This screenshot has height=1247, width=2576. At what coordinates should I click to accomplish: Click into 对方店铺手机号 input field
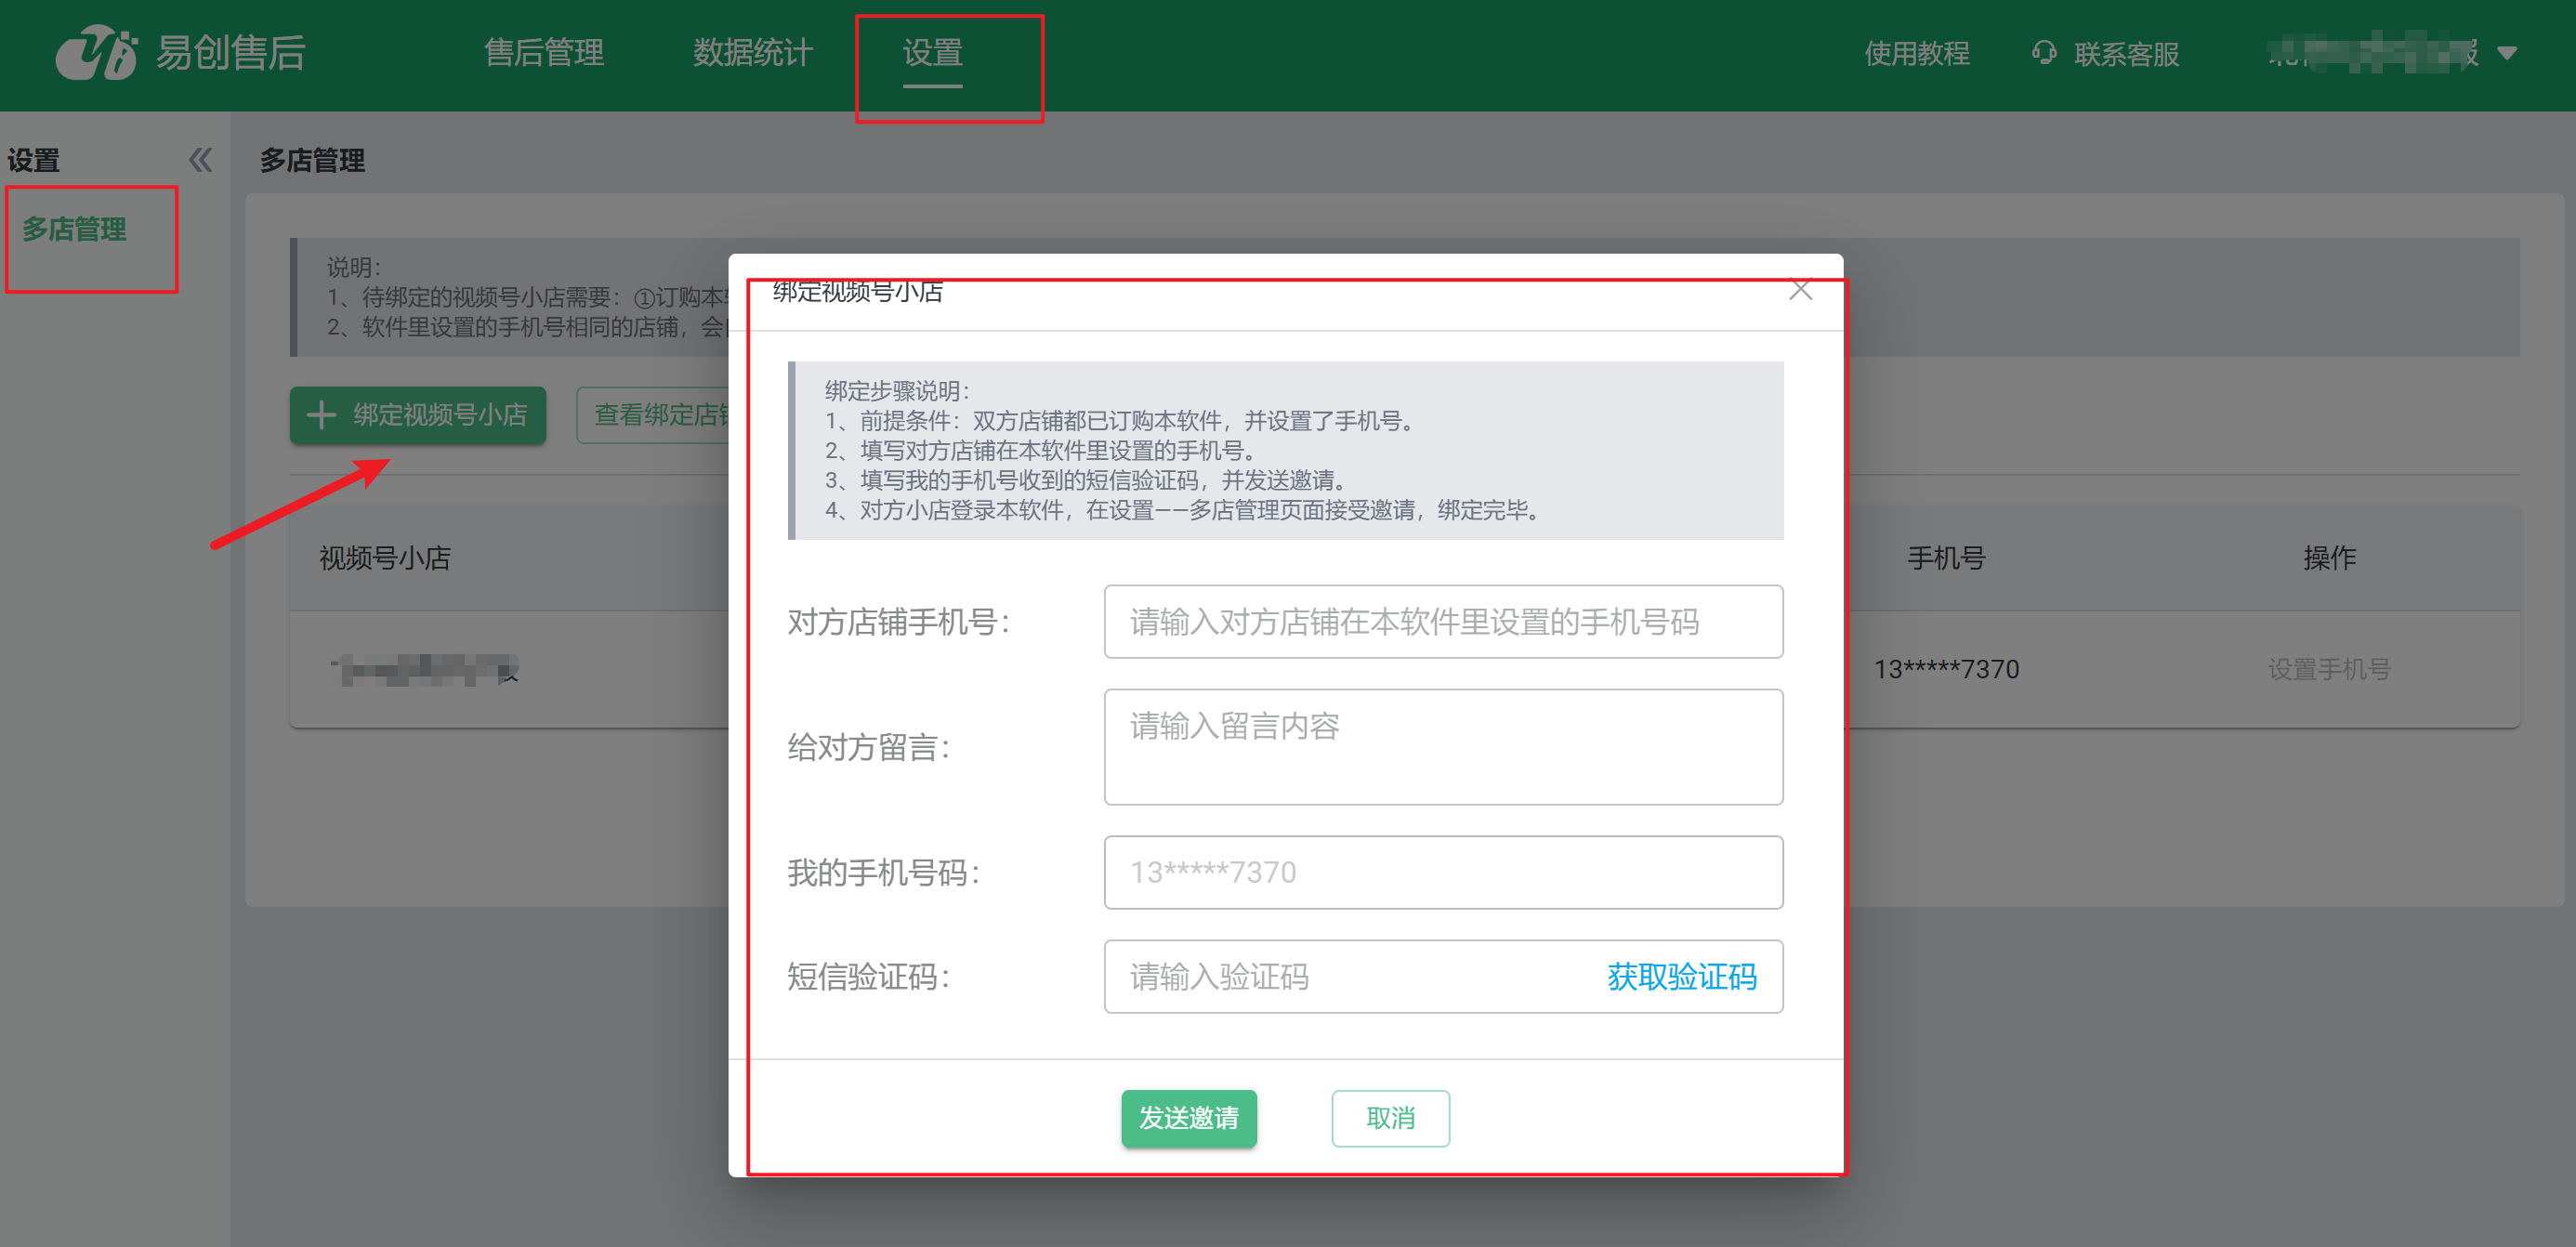1442,622
